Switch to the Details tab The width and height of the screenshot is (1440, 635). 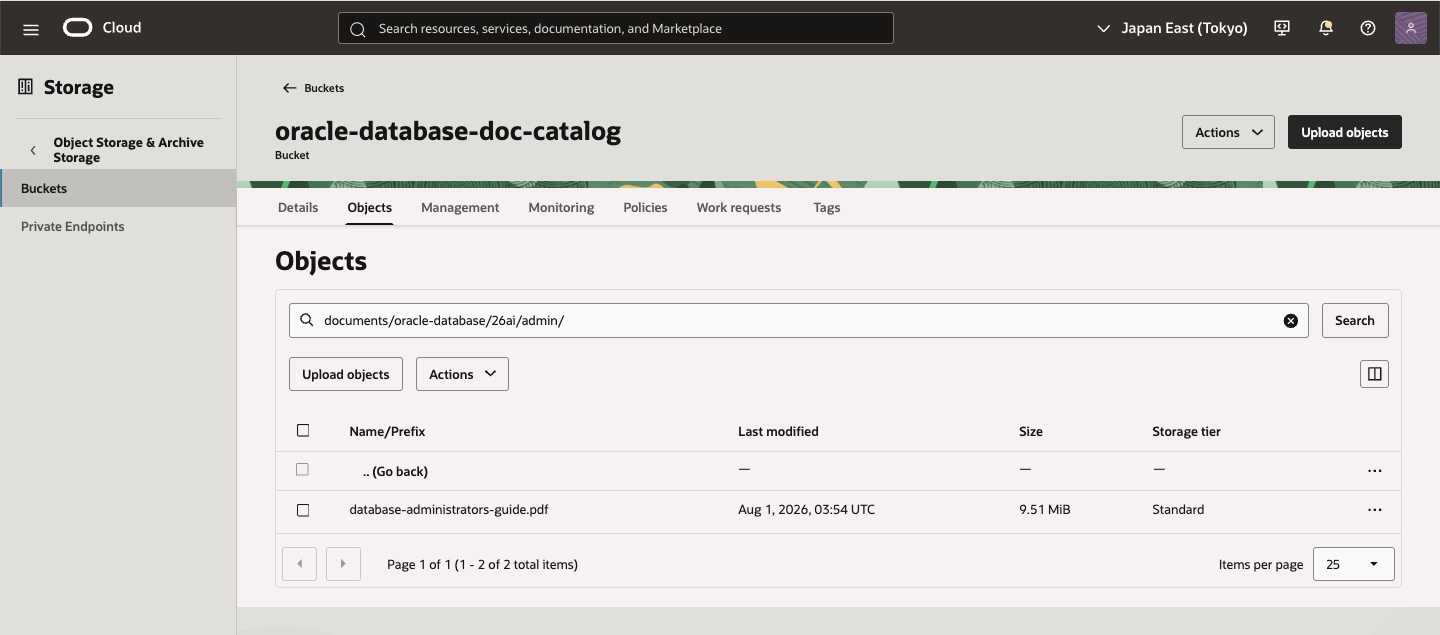tap(298, 207)
